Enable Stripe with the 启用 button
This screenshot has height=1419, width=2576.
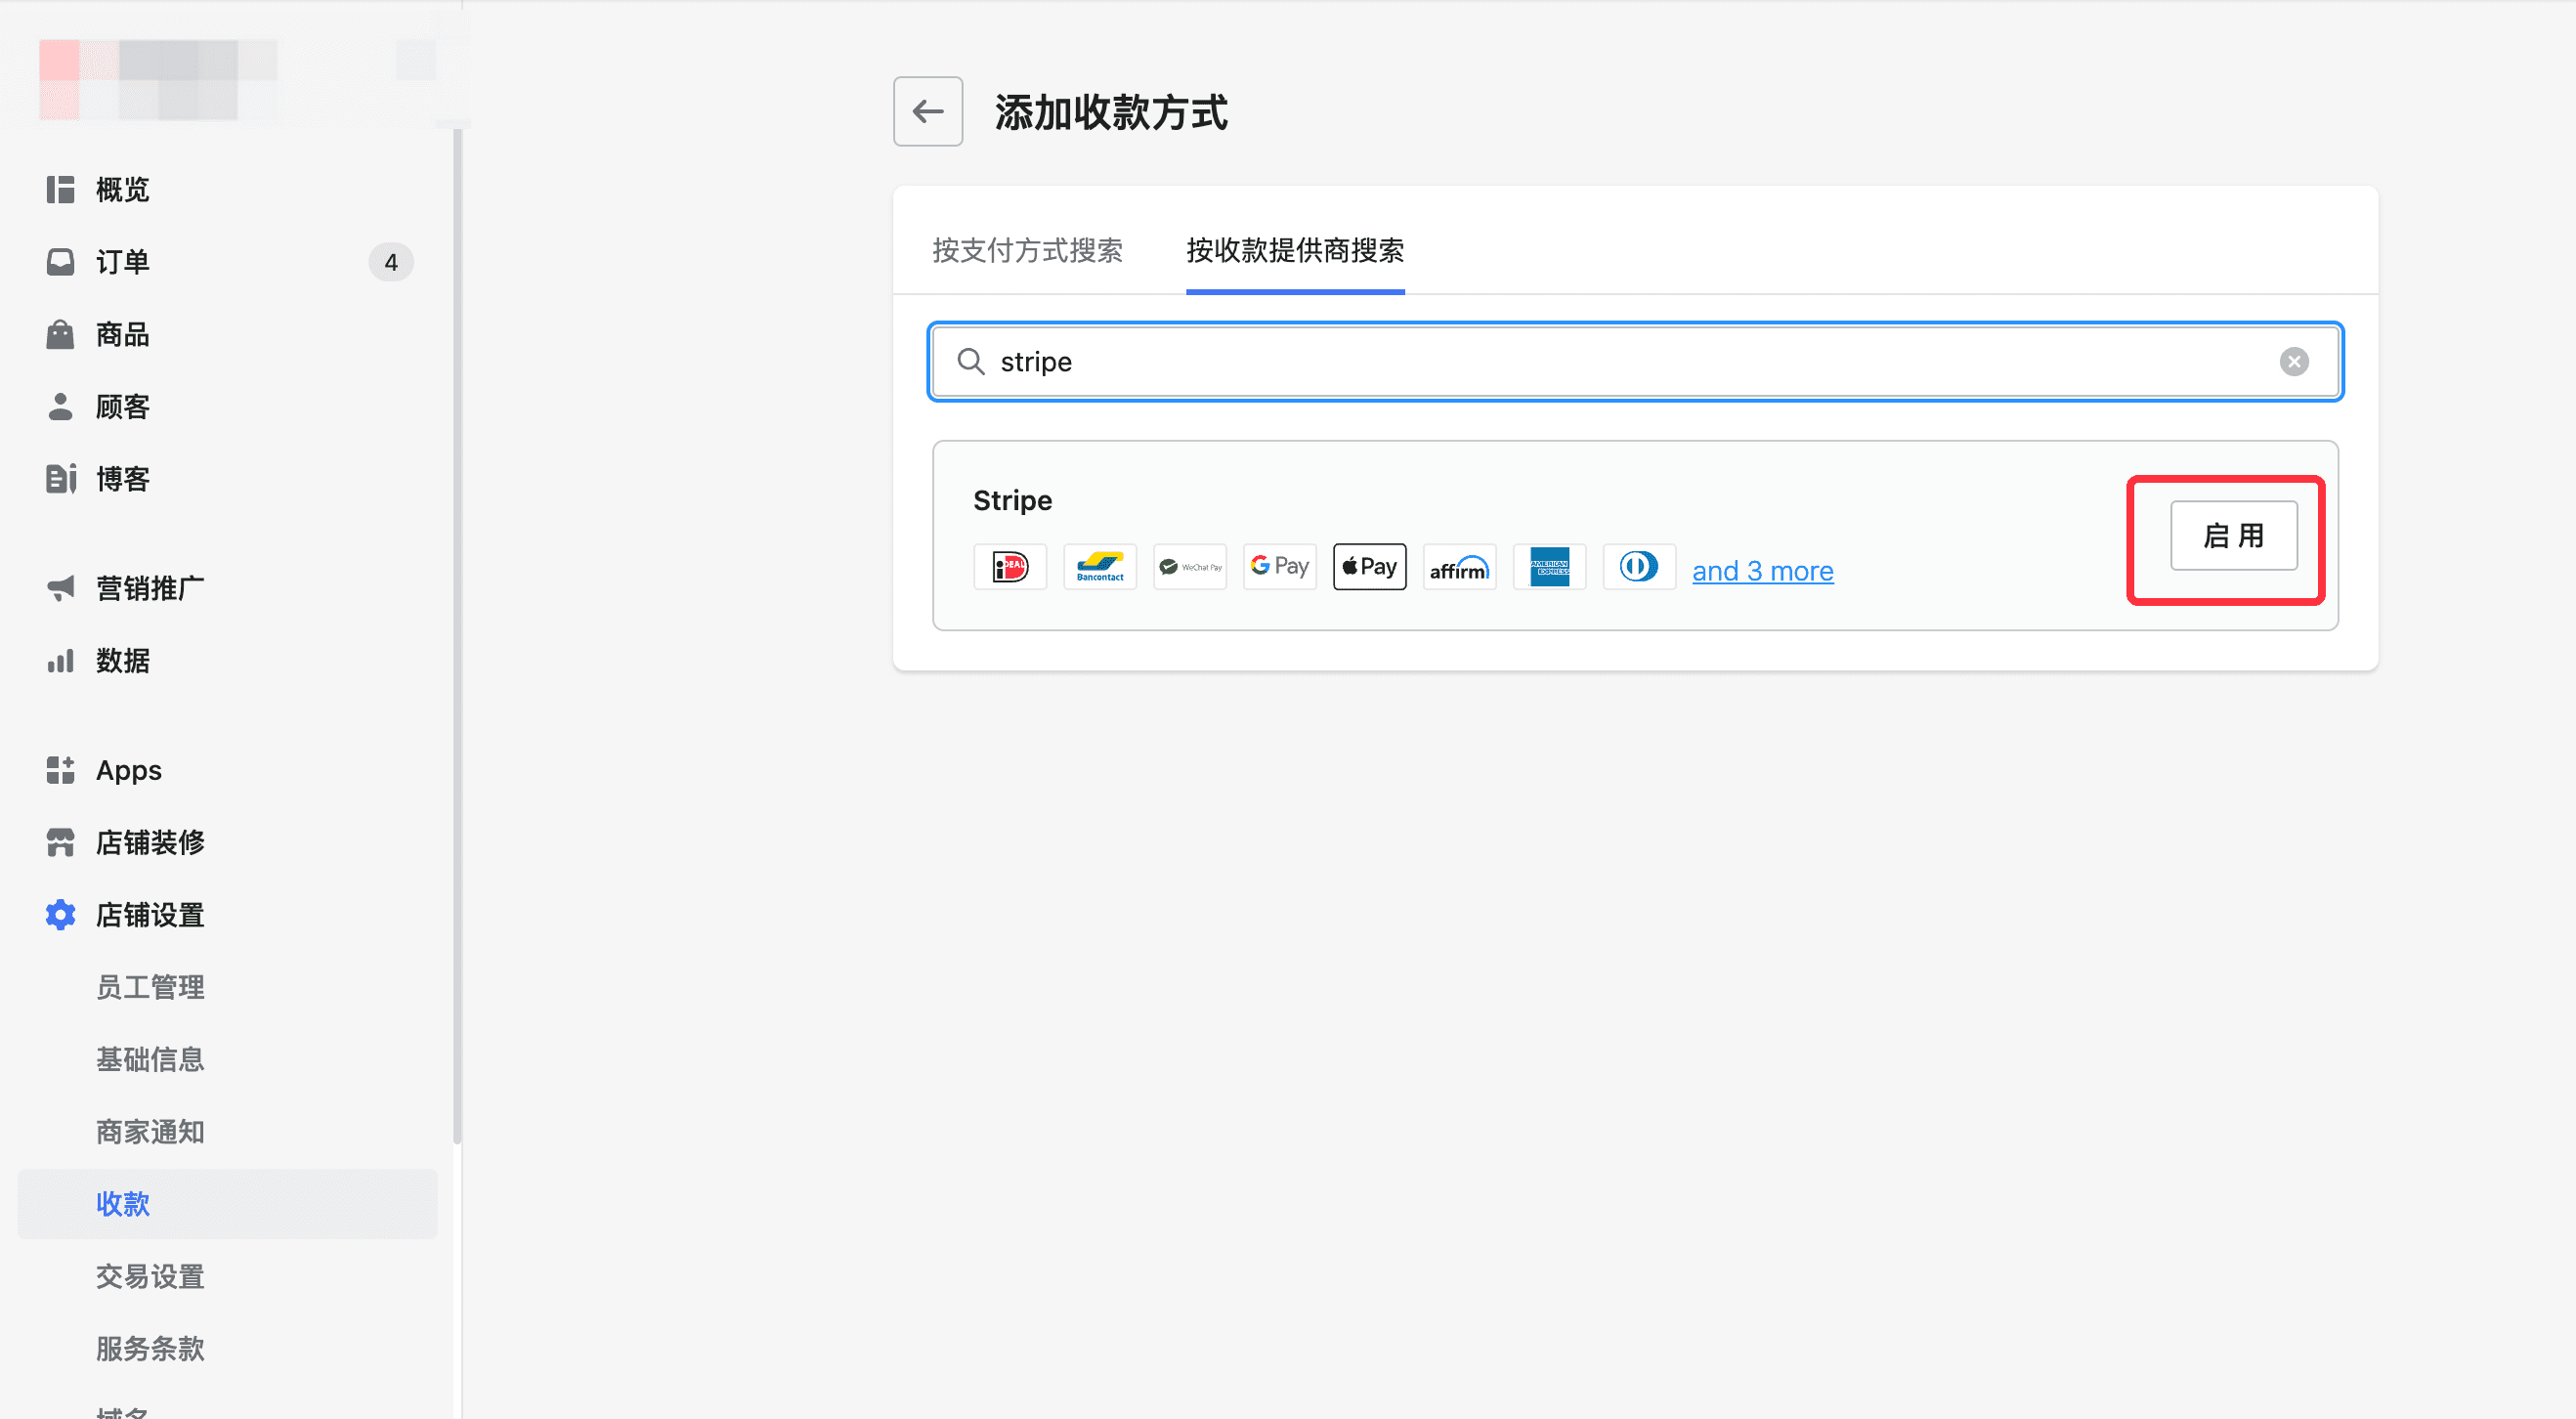coord(2233,536)
